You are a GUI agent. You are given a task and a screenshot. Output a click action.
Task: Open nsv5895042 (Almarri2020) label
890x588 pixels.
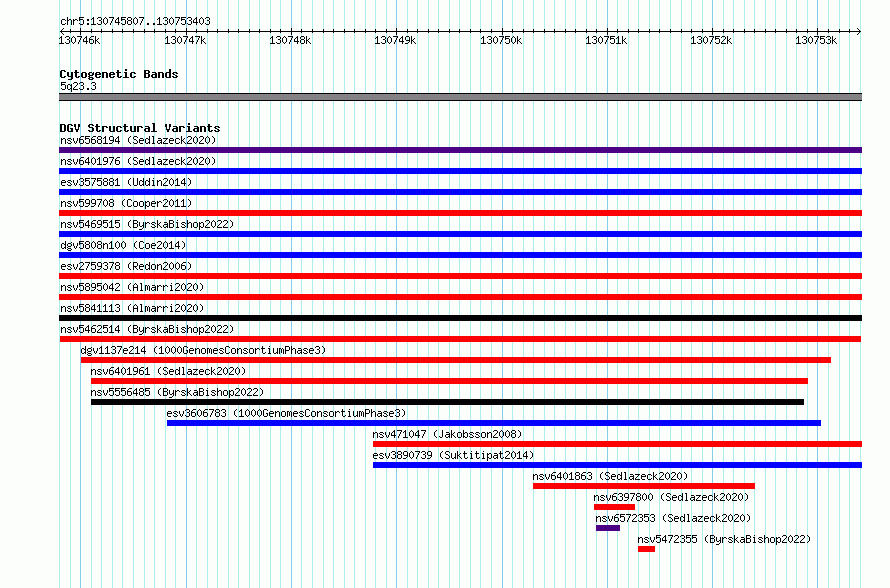point(132,287)
